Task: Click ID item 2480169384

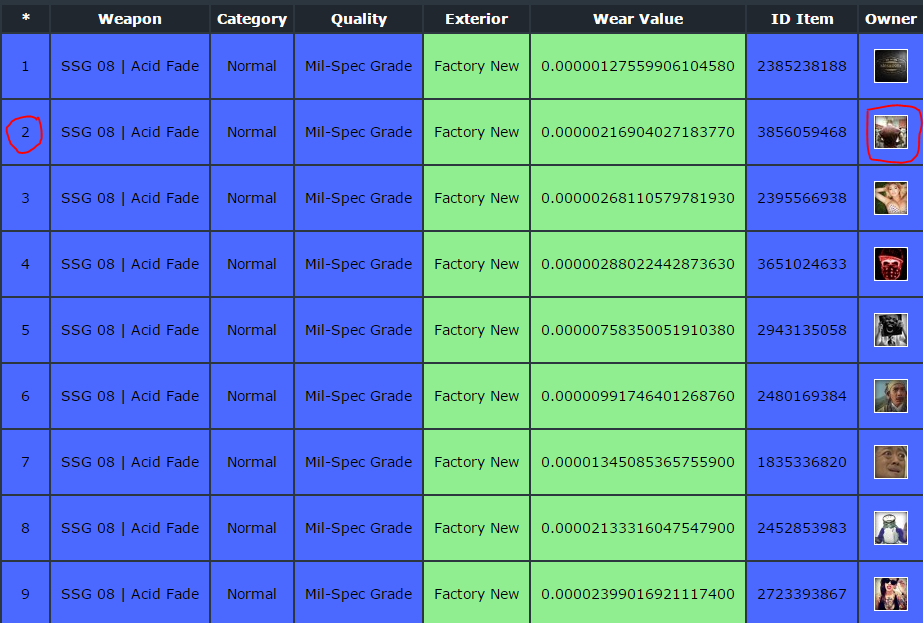Action: pos(802,396)
